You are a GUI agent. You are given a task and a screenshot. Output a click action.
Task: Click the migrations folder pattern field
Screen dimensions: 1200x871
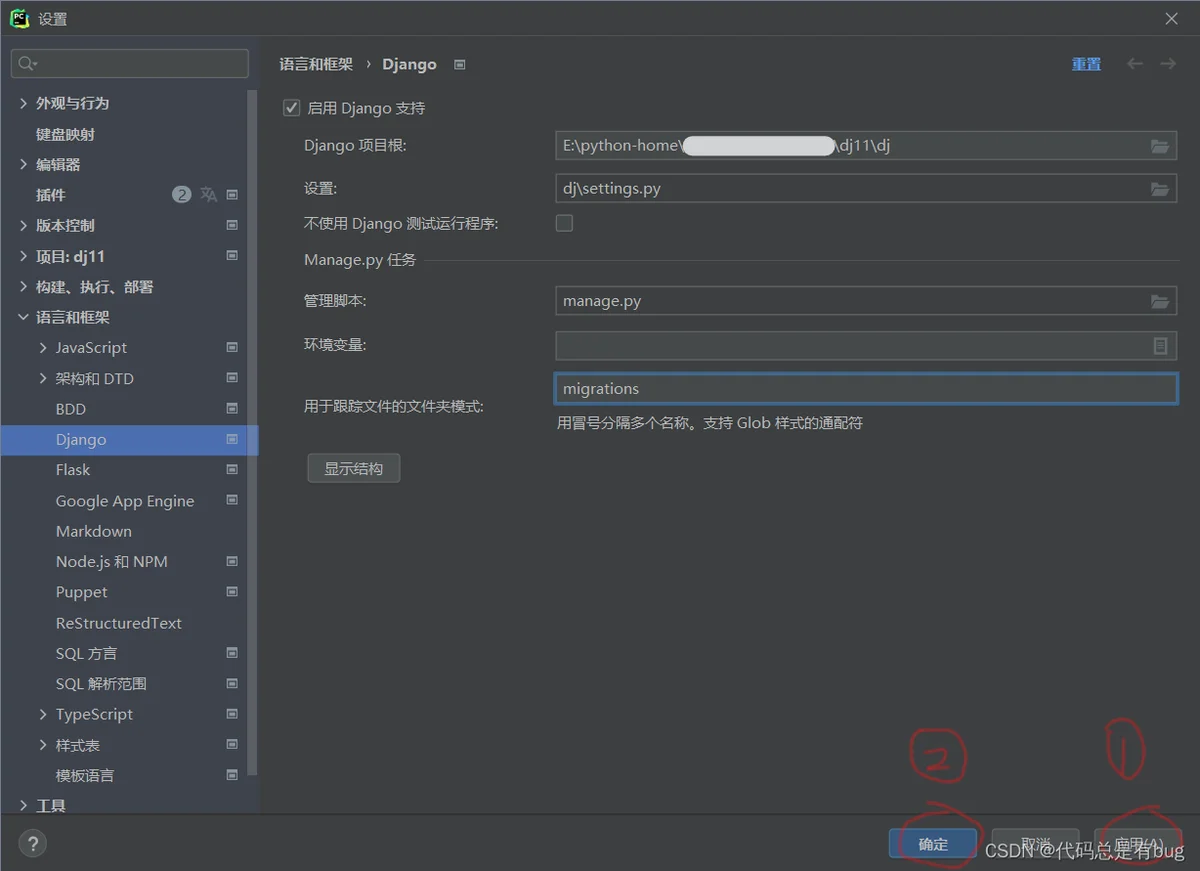pyautogui.click(x=866, y=389)
